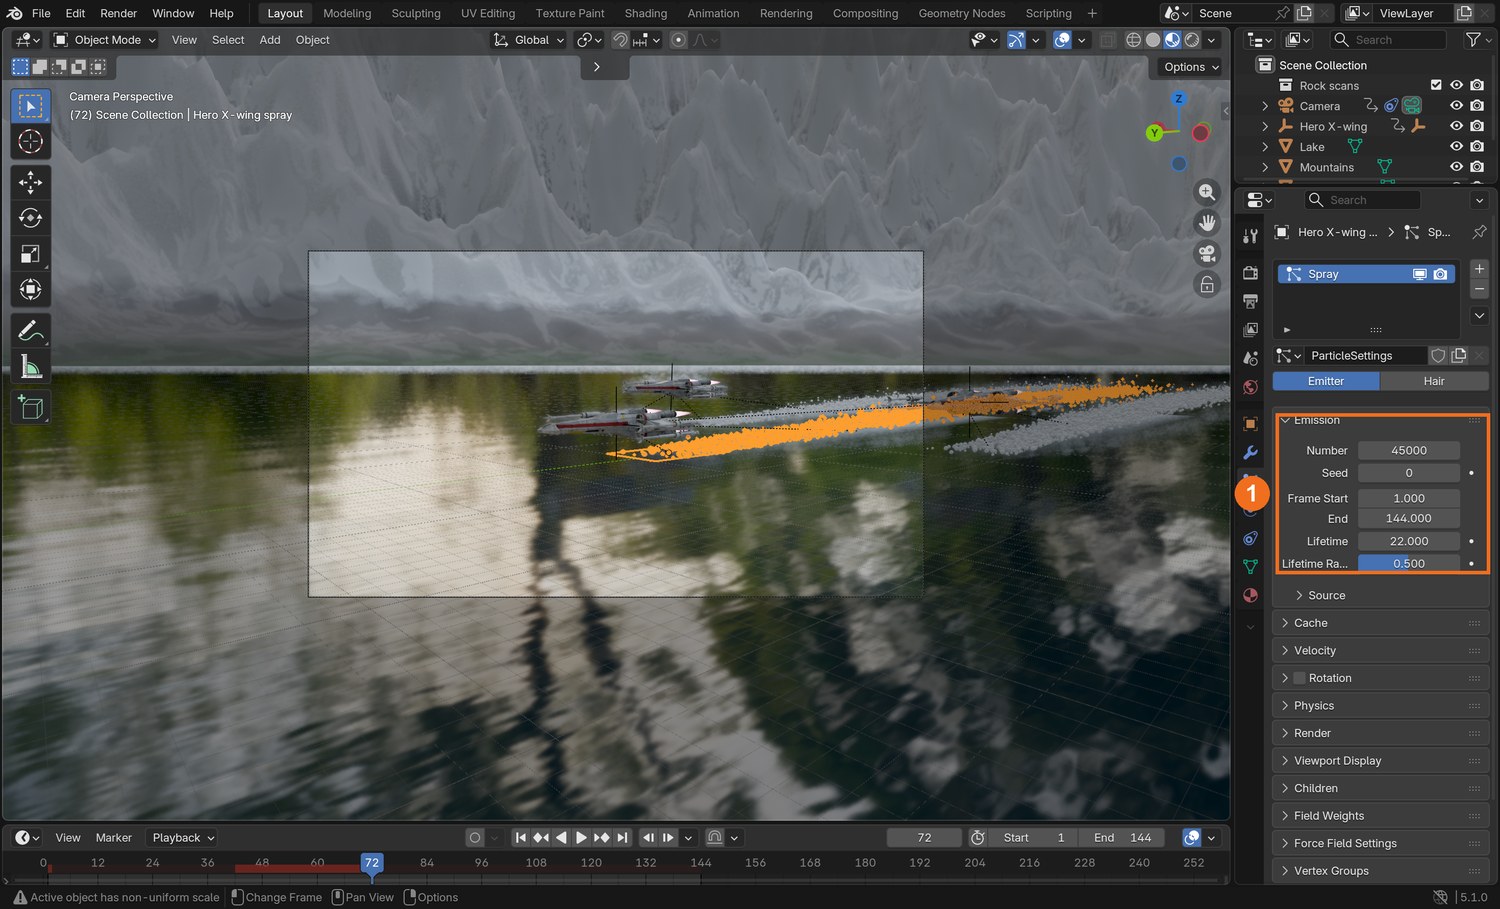Select the Select Box tool
Screen dimensions: 1500x909
(x=31, y=106)
